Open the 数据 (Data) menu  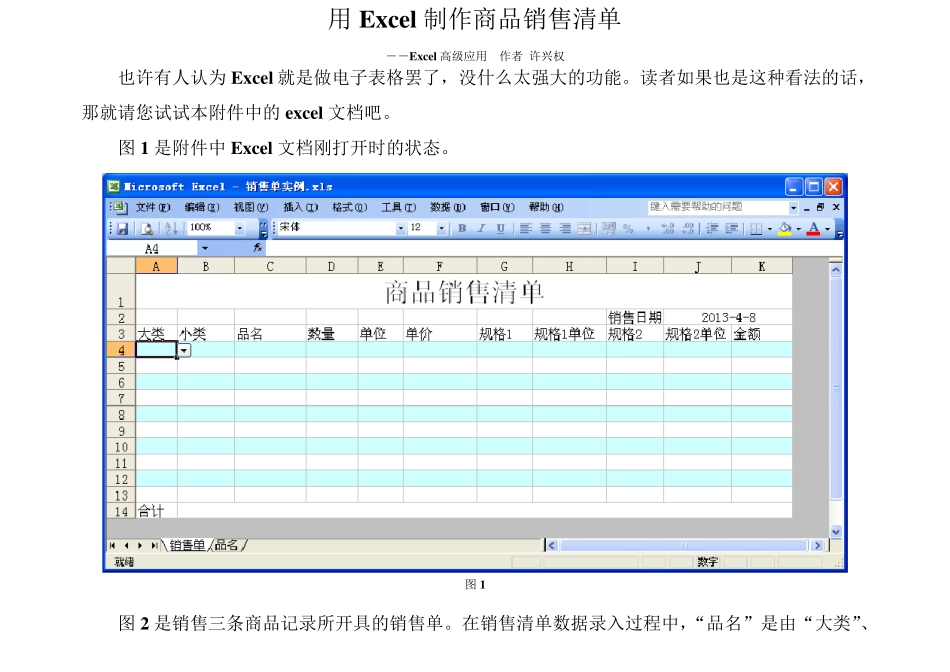point(448,207)
